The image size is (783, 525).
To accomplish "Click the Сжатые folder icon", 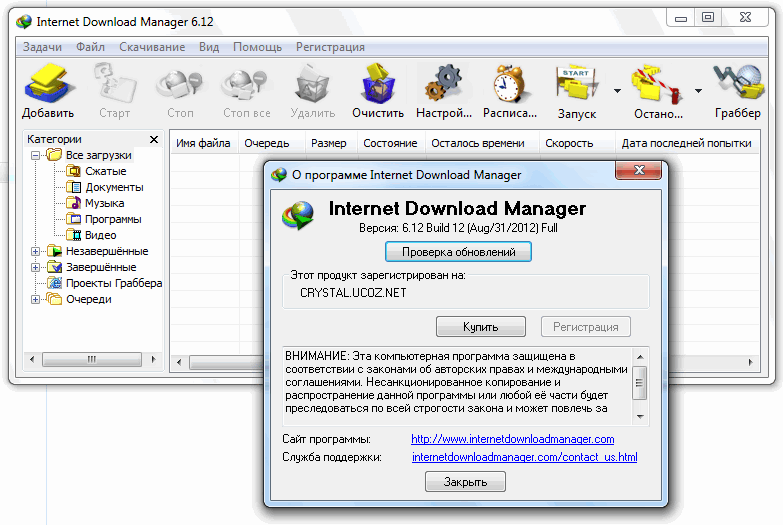I will 74,171.
